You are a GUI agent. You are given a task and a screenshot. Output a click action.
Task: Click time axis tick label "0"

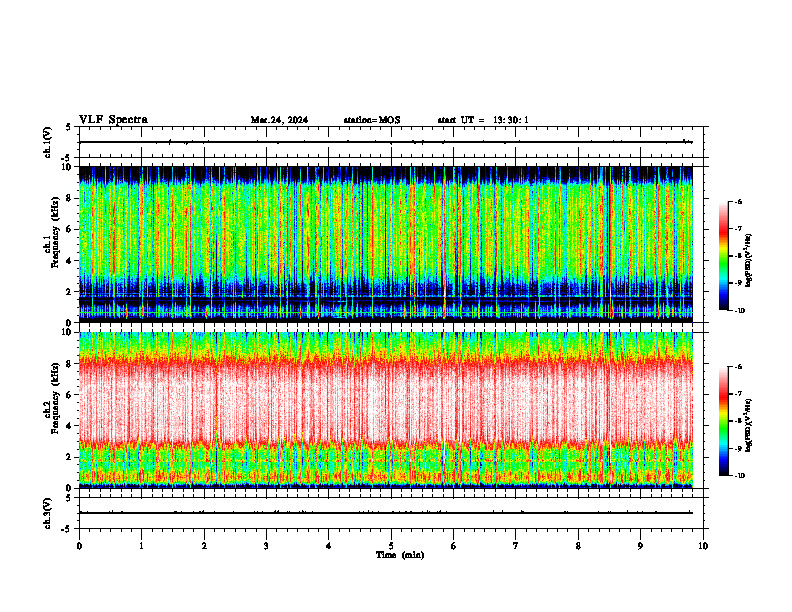tap(79, 546)
